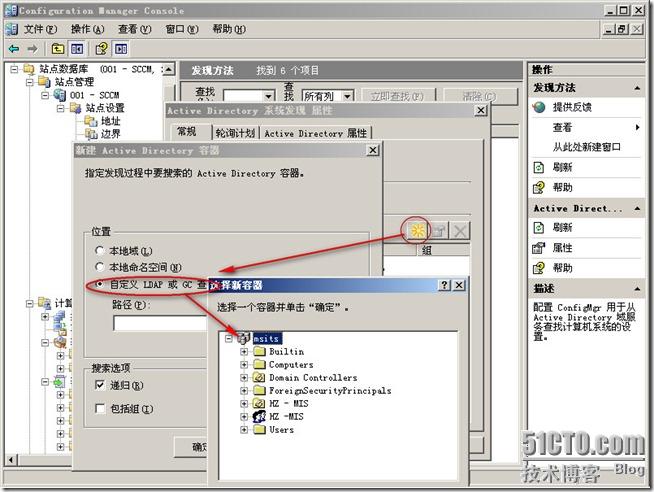
Task: Click the Help toolbar icon
Action: click(101, 49)
